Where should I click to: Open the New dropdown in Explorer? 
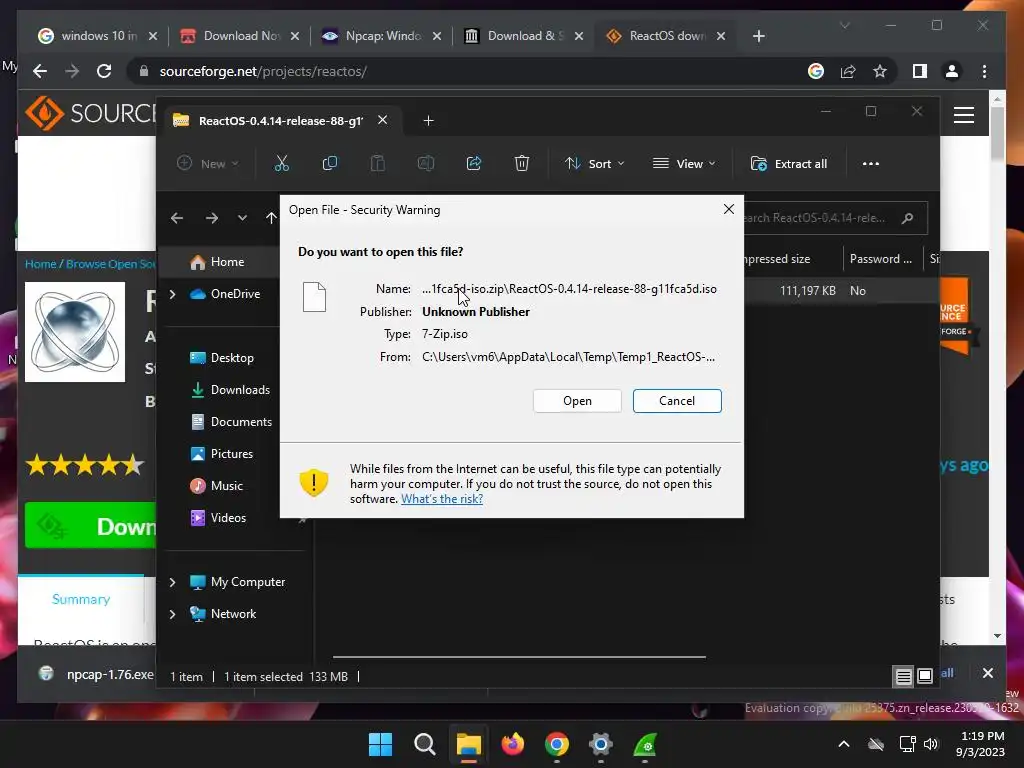click(x=208, y=163)
